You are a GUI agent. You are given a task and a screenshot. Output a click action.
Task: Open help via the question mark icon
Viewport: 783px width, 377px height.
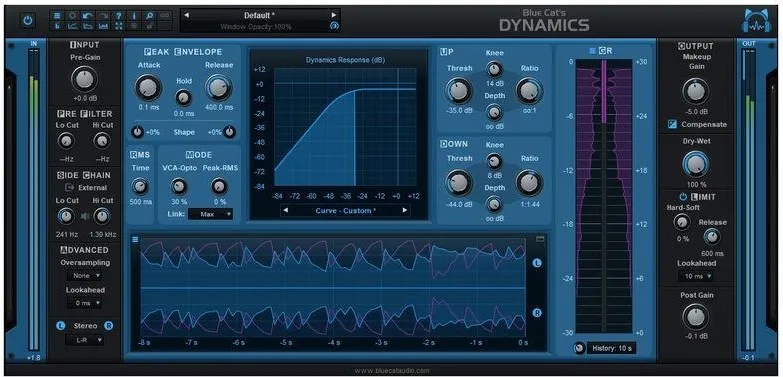click(119, 15)
